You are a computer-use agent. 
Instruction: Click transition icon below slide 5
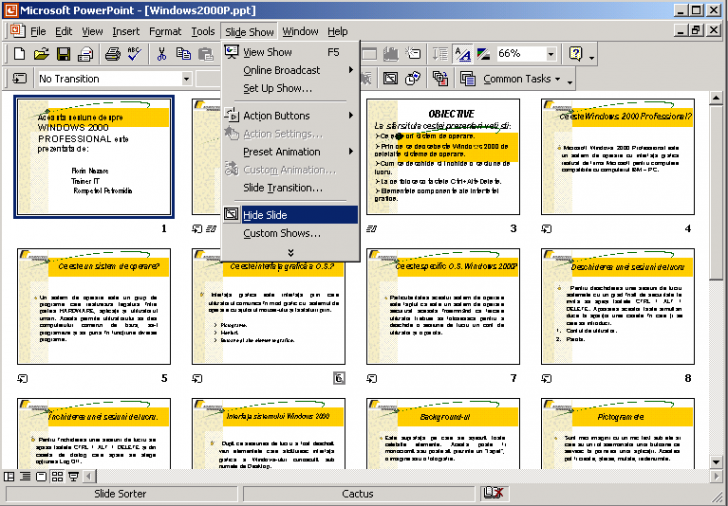point(22,379)
